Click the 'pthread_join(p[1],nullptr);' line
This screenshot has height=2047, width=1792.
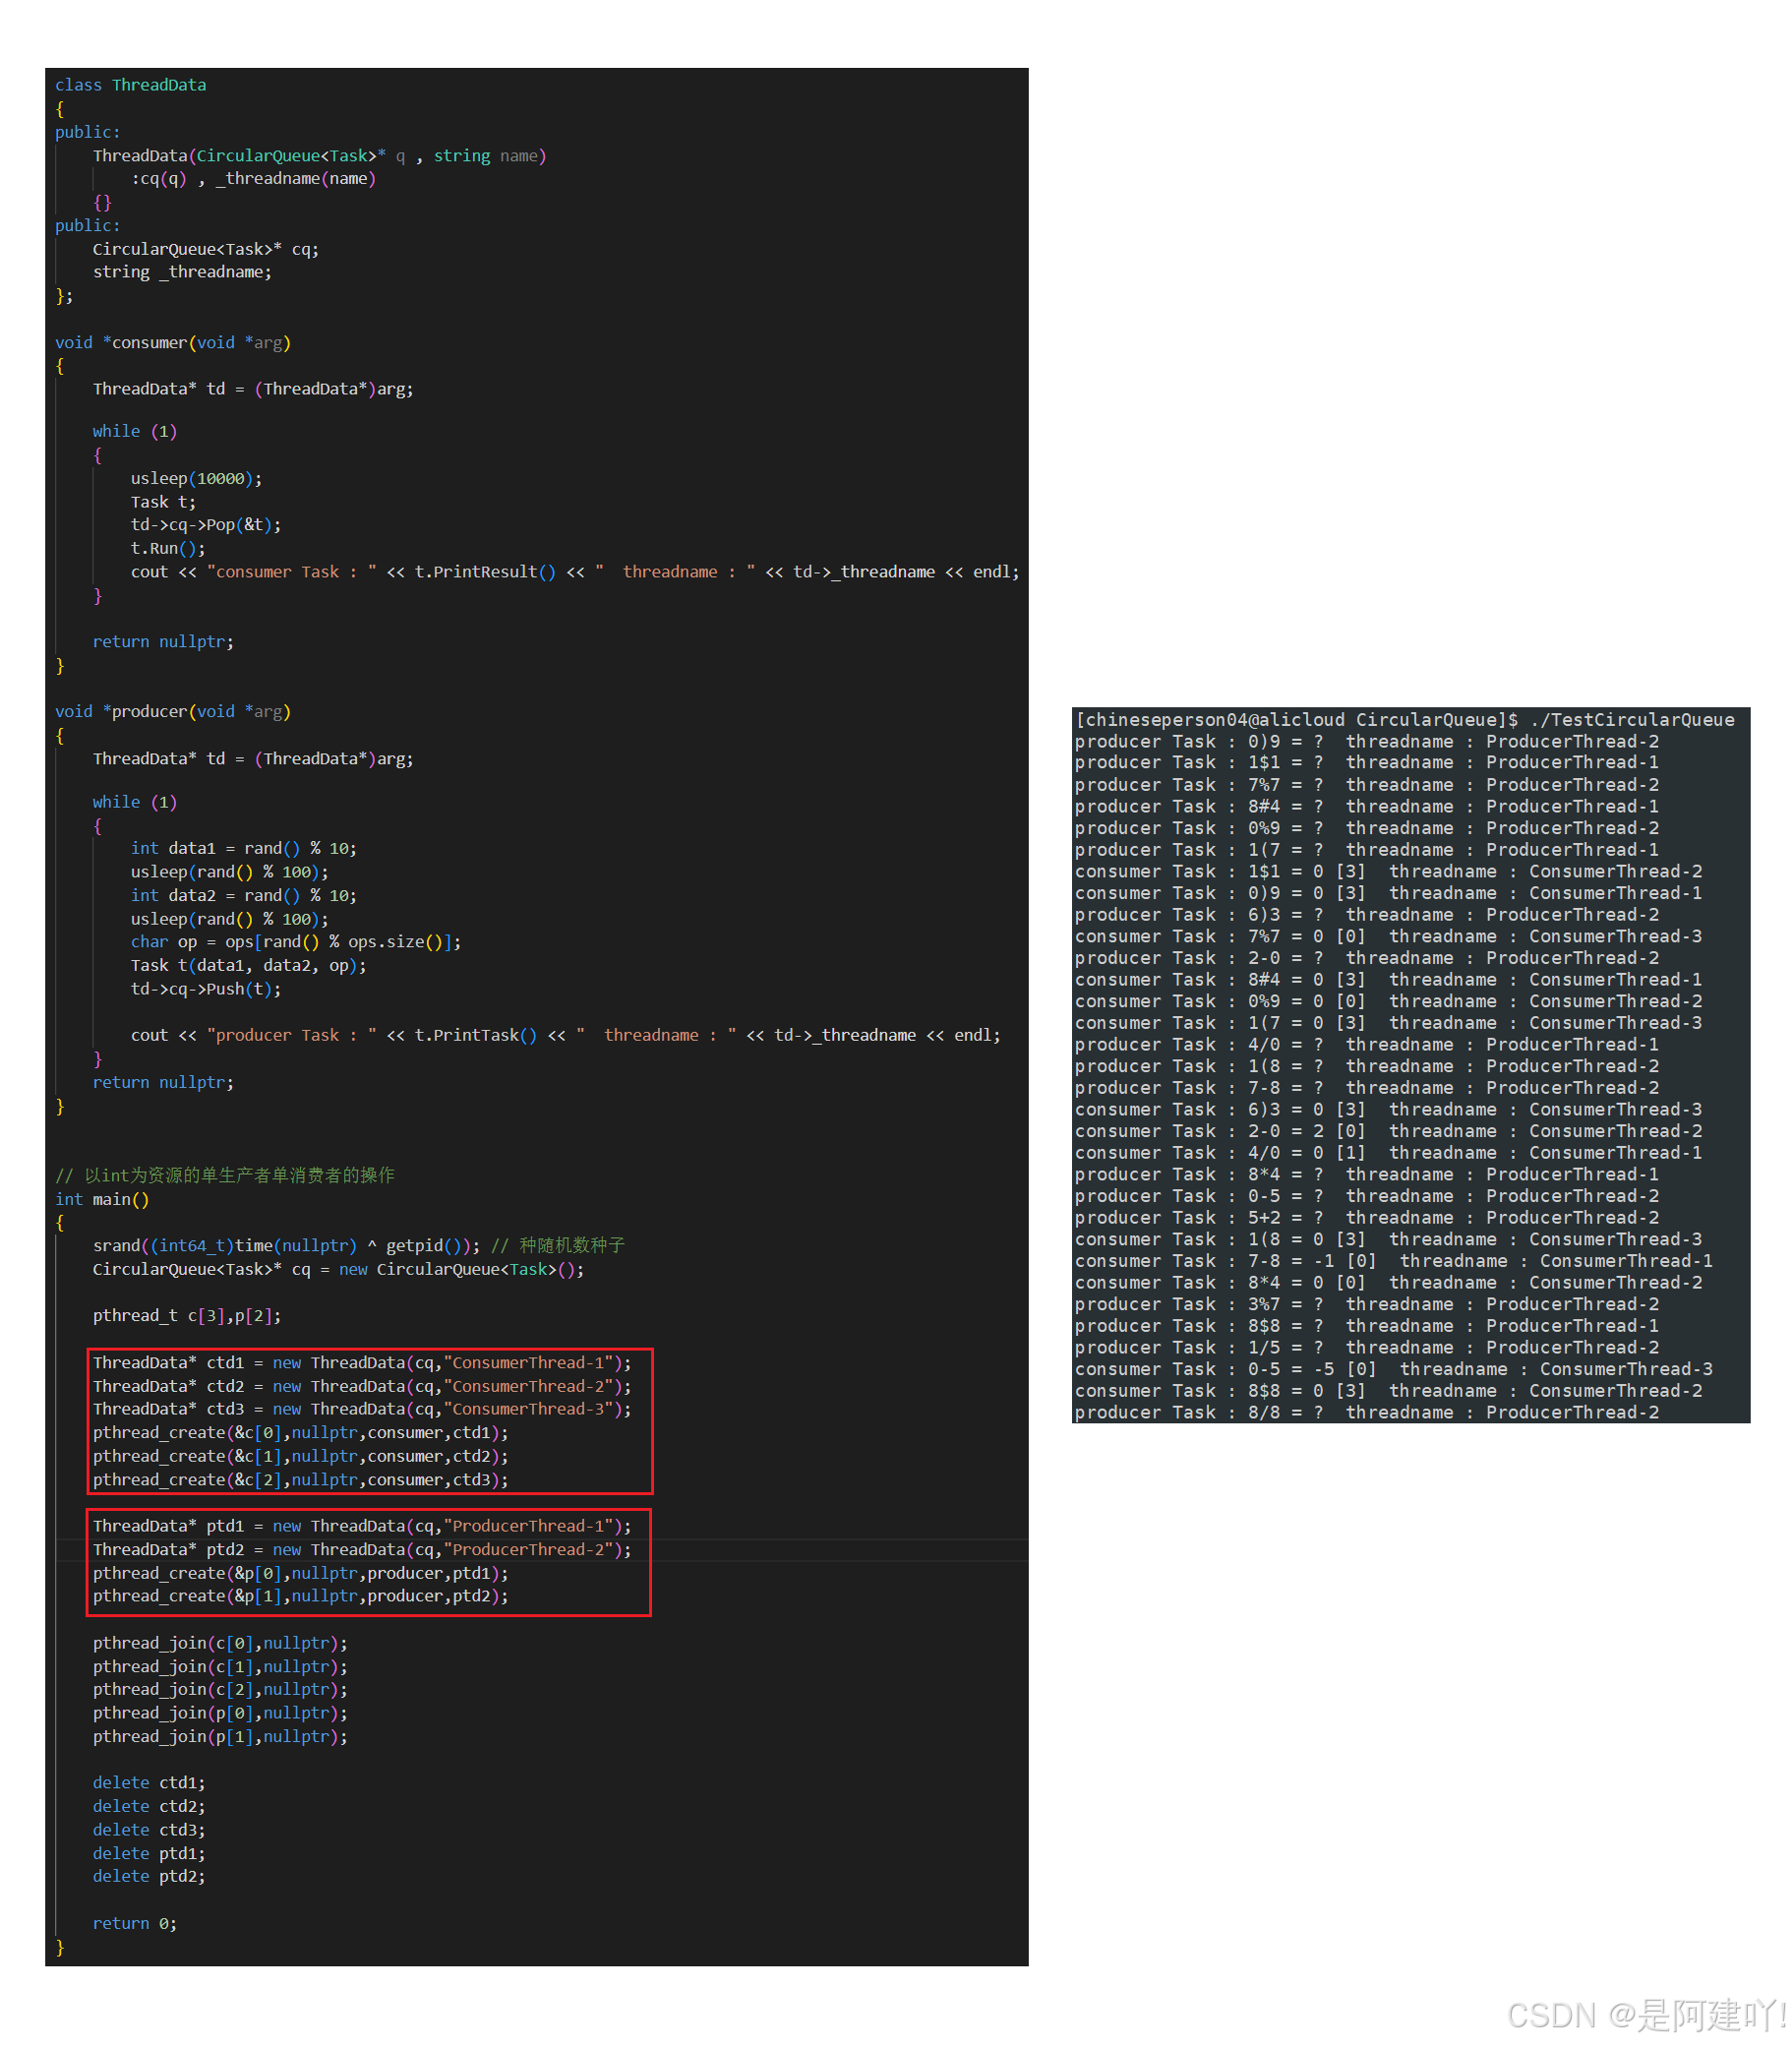pos(220,1737)
